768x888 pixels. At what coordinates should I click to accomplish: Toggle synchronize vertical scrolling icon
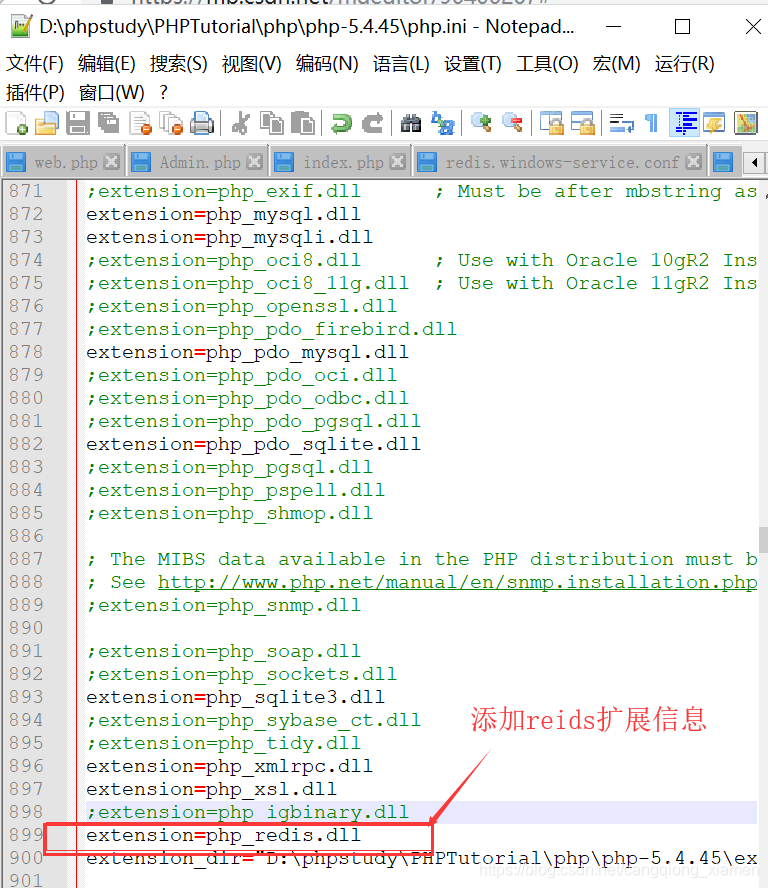tap(551, 123)
